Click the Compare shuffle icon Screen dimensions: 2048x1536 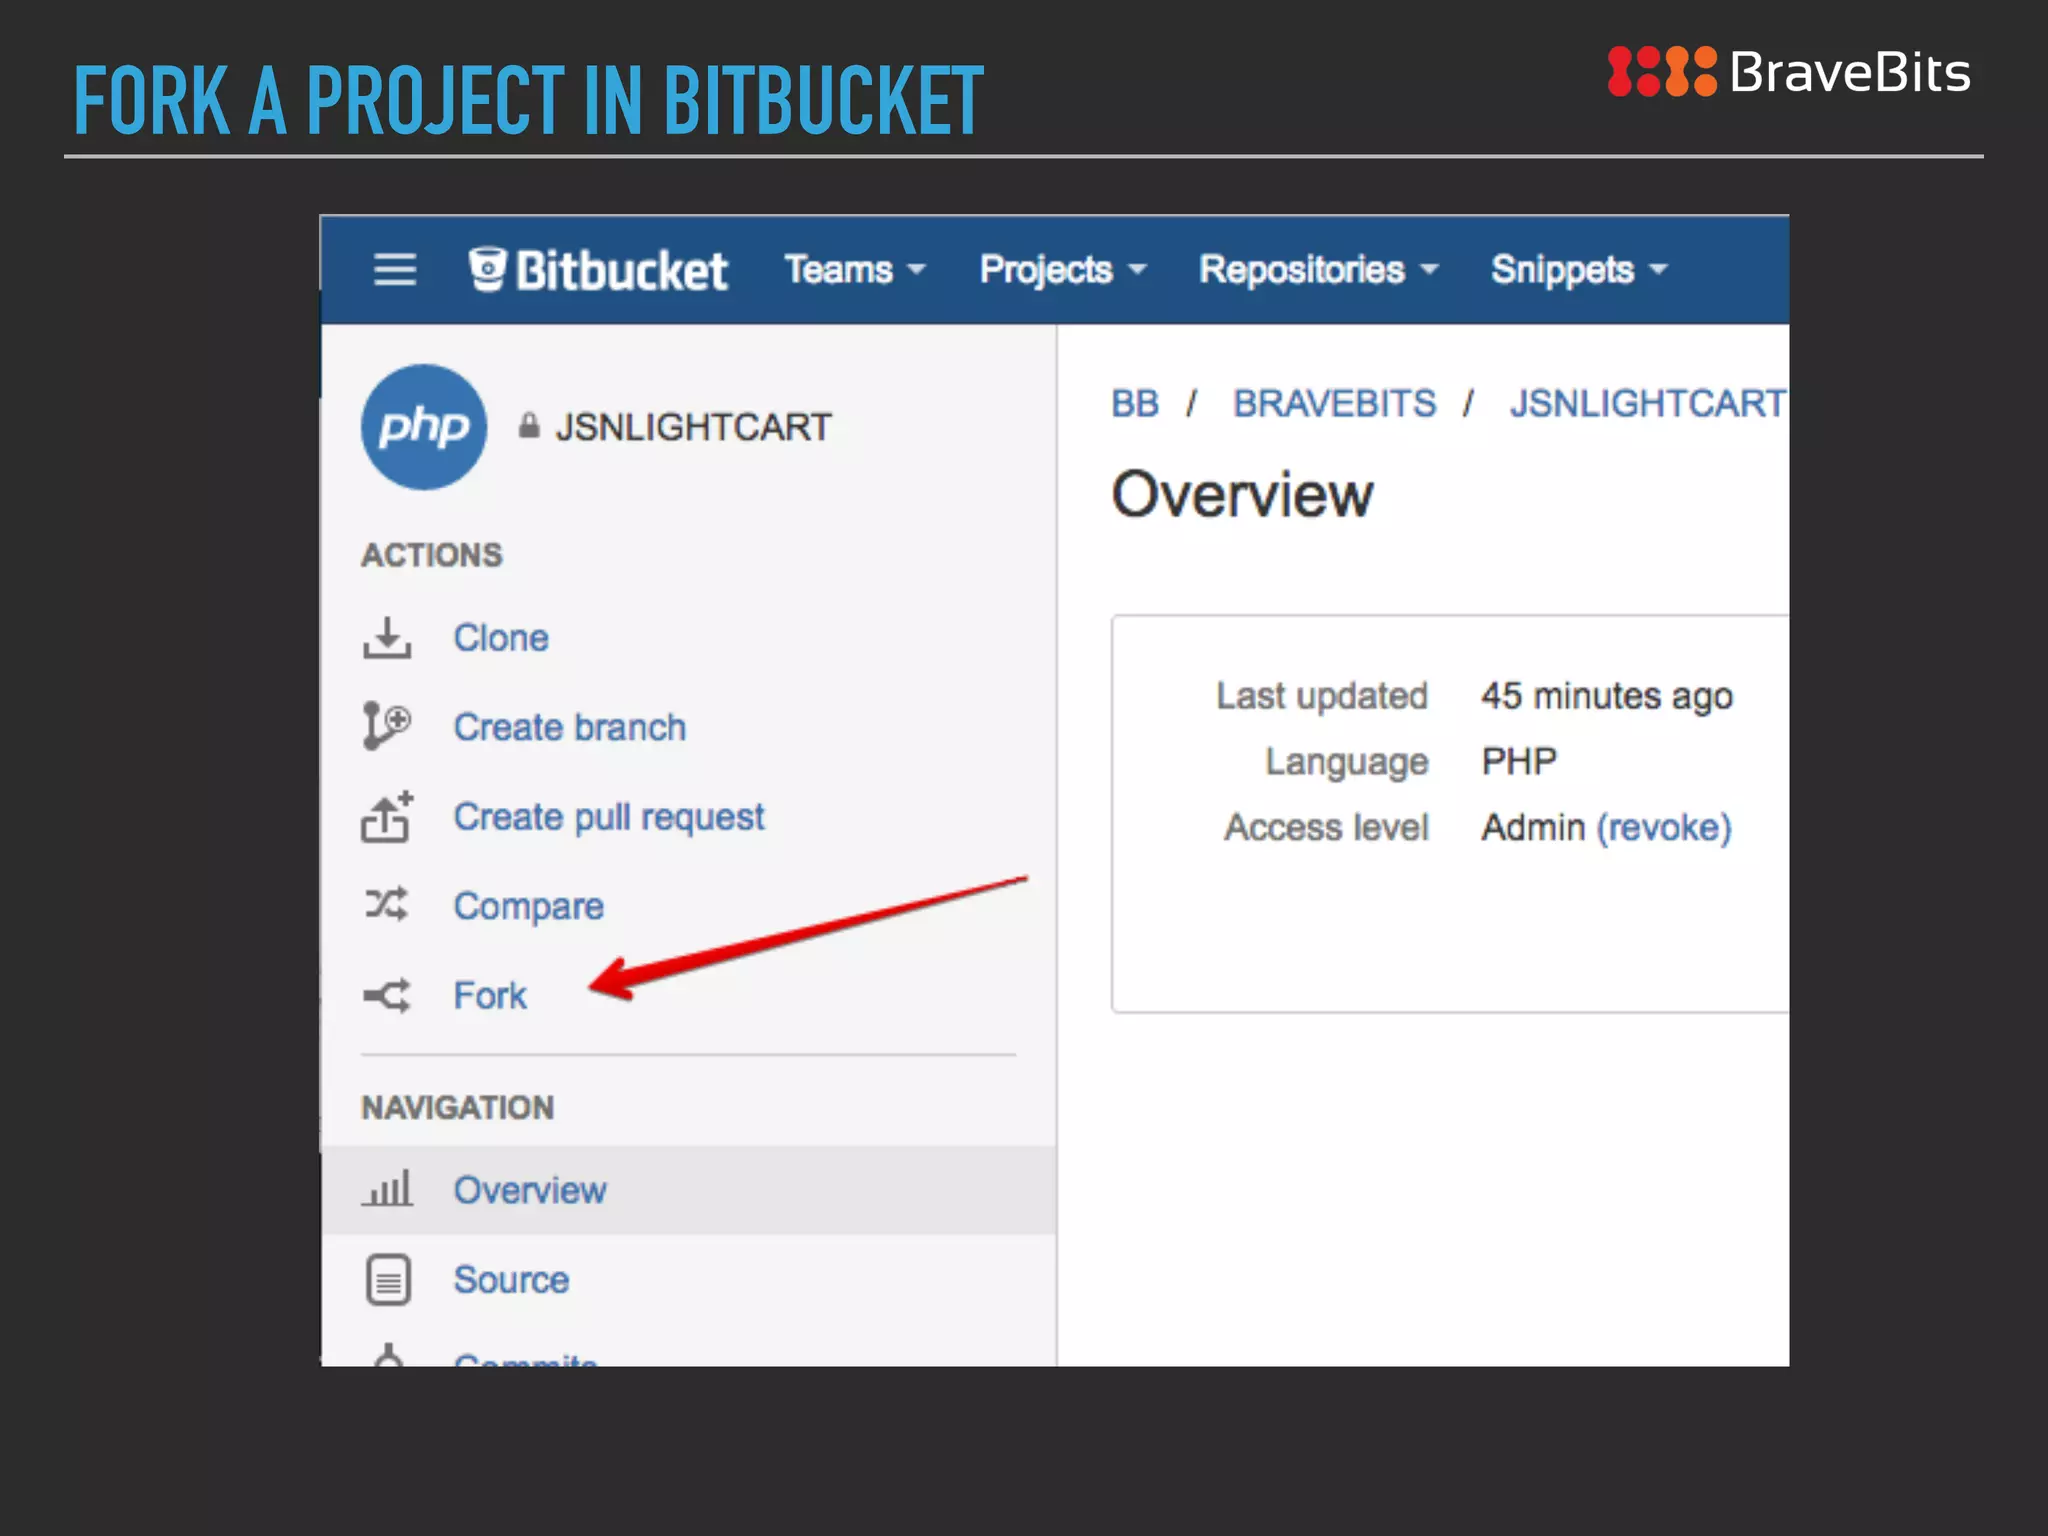click(x=386, y=905)
